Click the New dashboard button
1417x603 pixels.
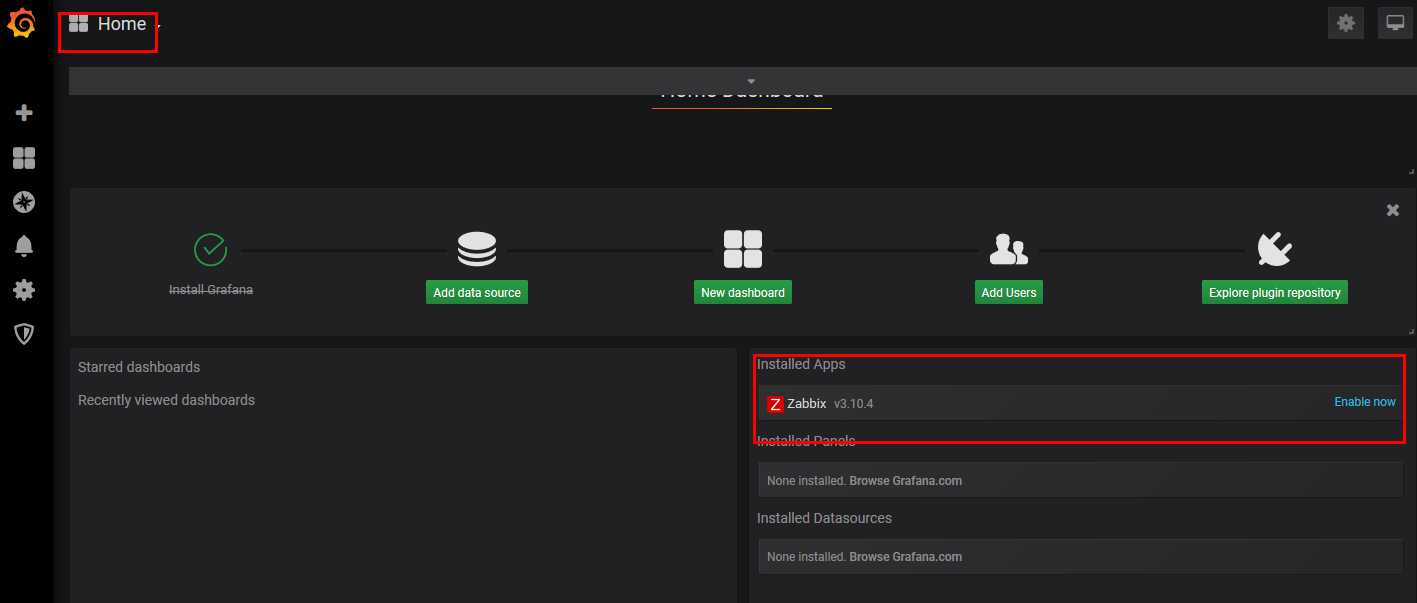[x=743, y=293]
